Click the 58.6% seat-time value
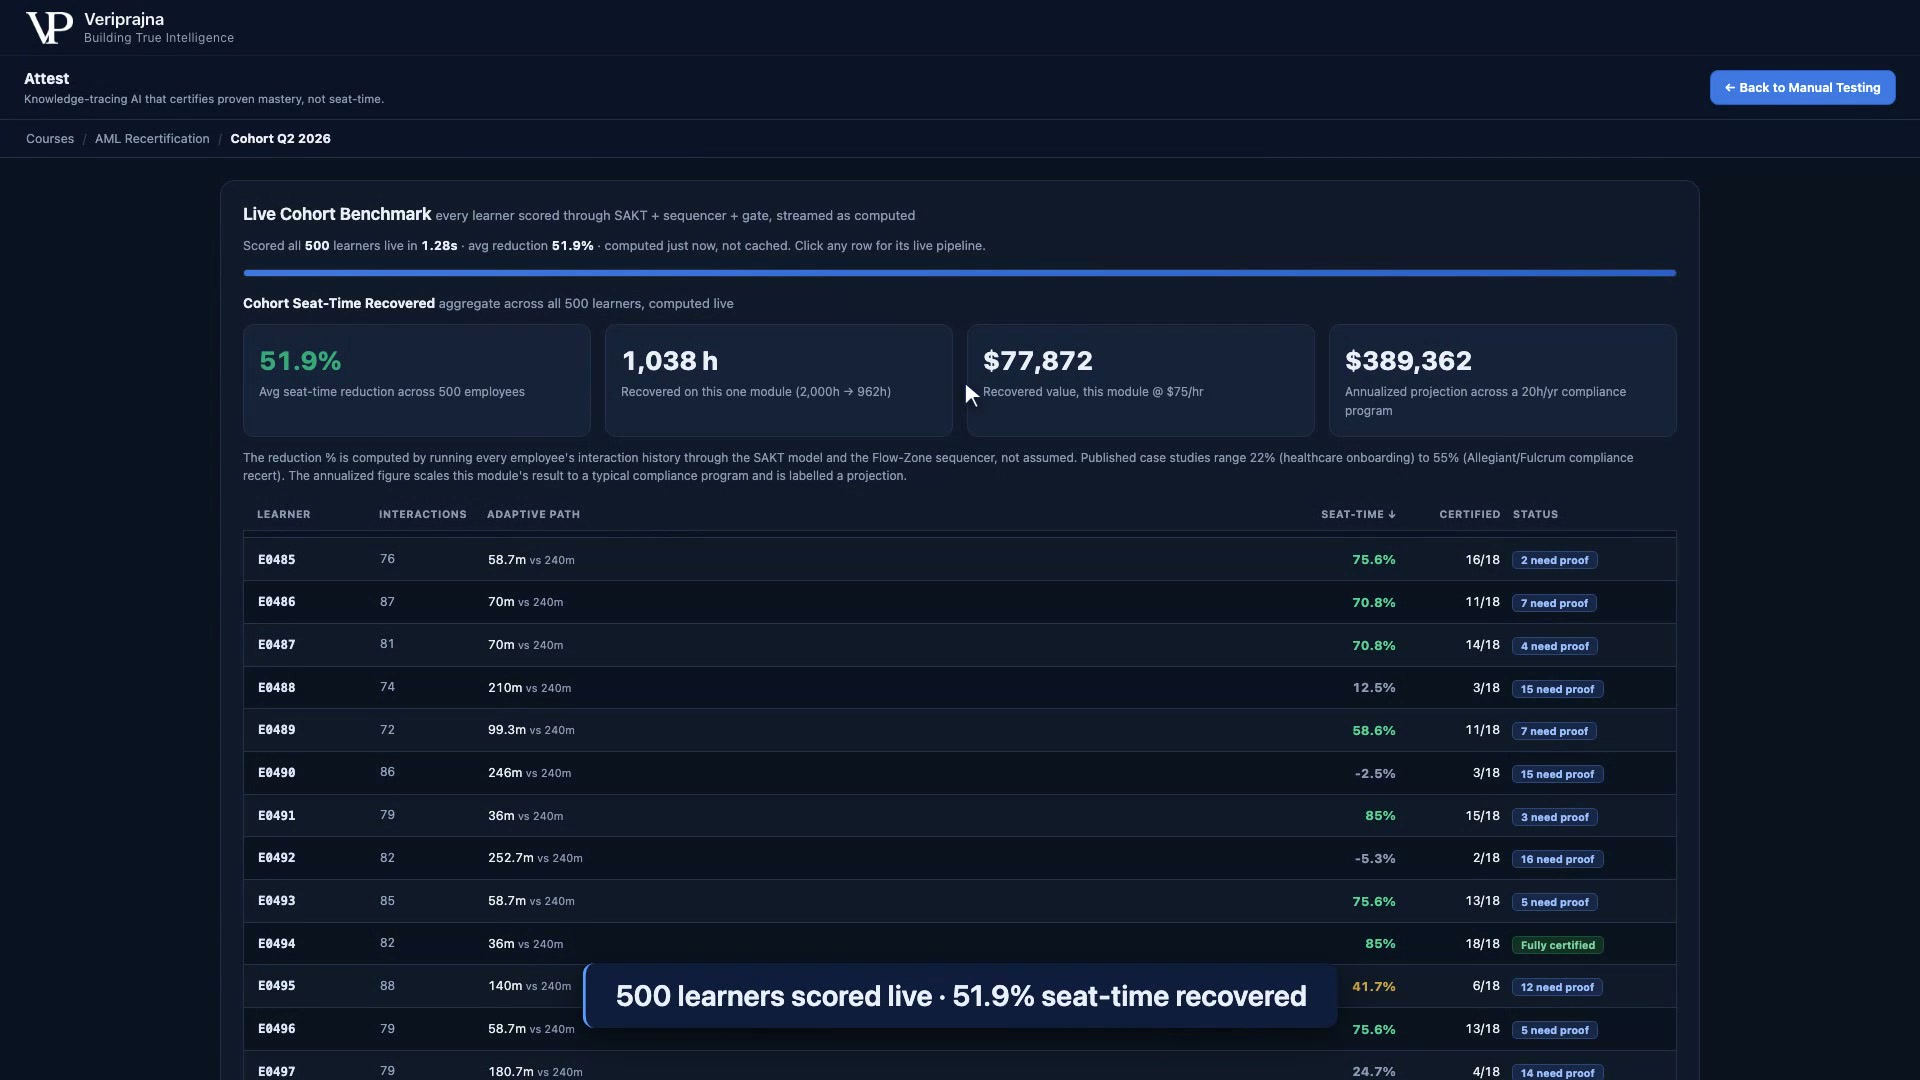The image size is (1920, 1080). point(1374,731)
